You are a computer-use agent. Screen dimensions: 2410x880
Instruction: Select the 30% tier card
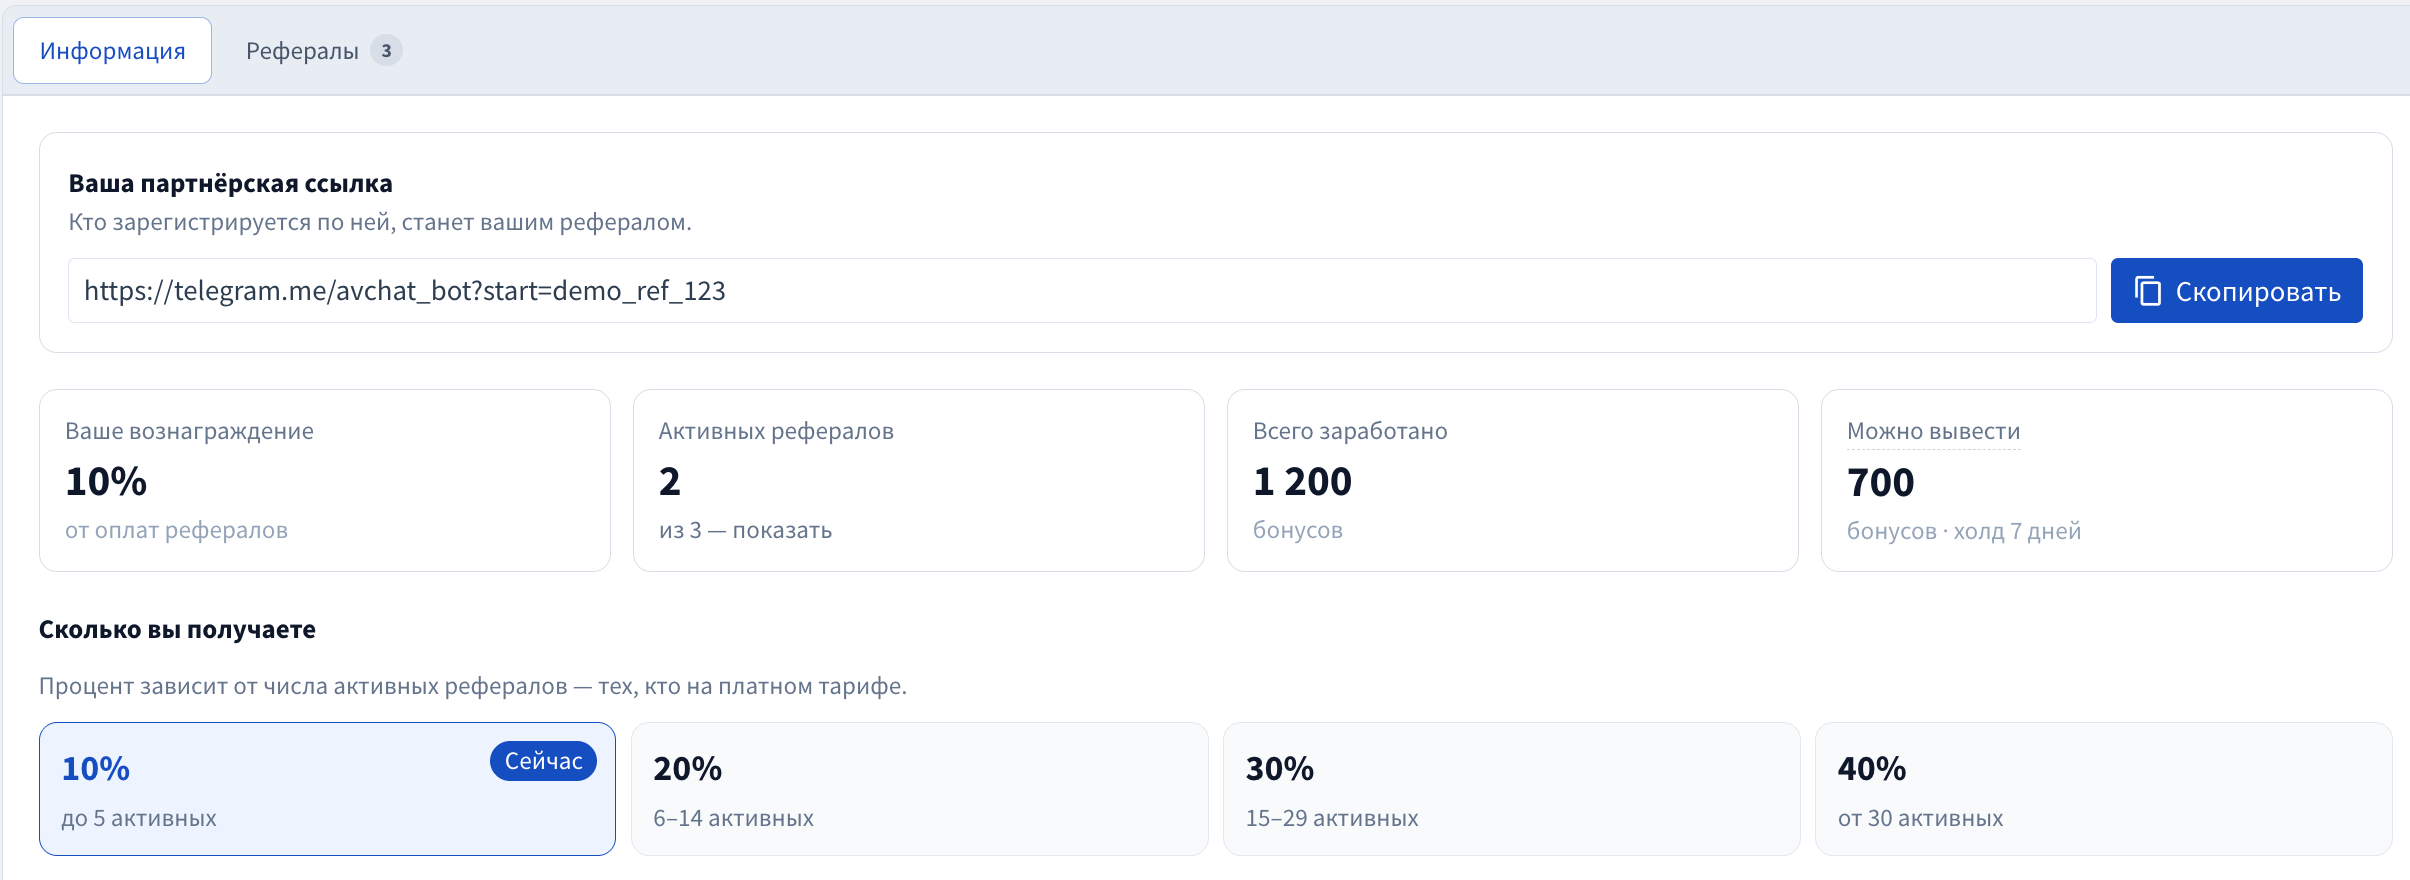[x=1511, y=789]
